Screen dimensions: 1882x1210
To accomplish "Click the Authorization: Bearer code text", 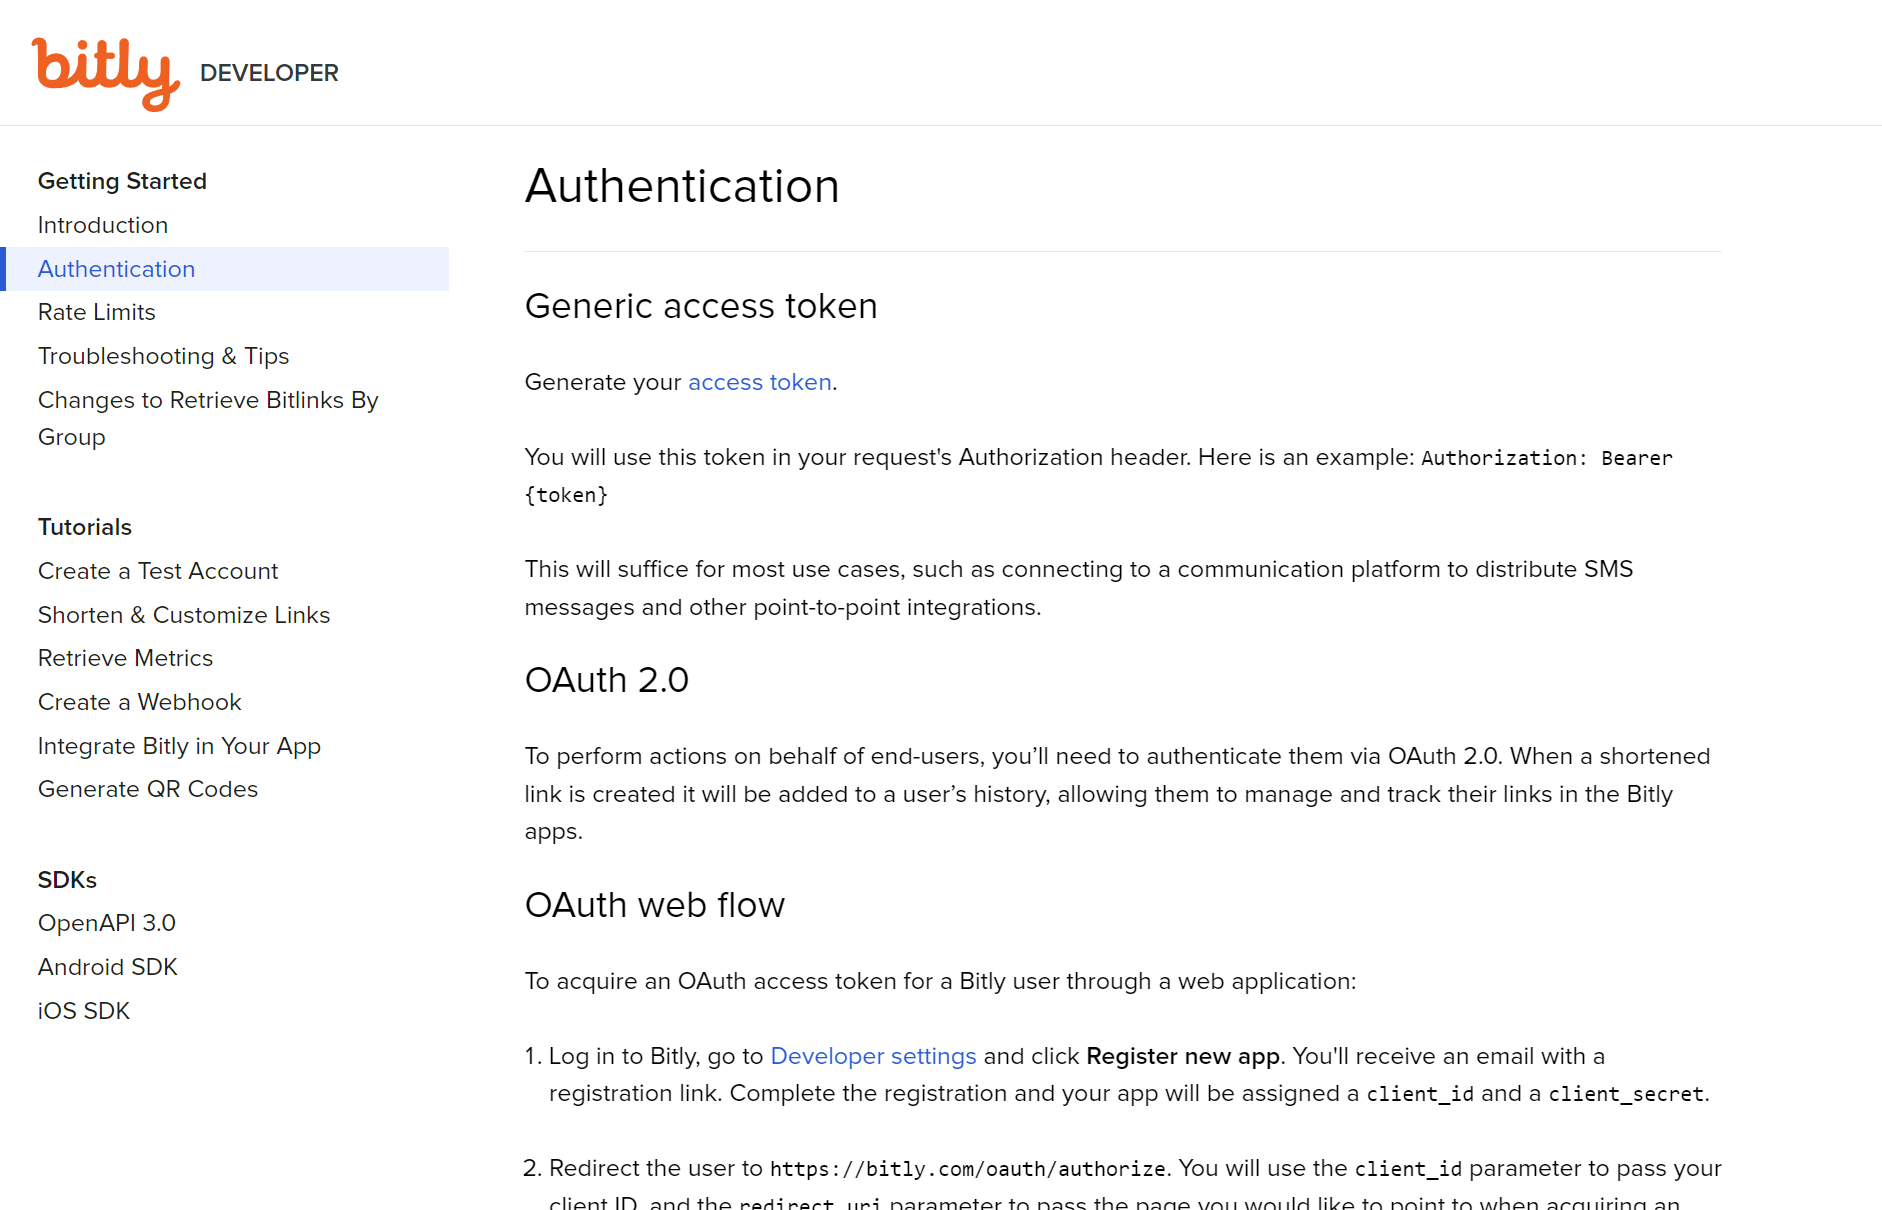I will click(1546, 458).
